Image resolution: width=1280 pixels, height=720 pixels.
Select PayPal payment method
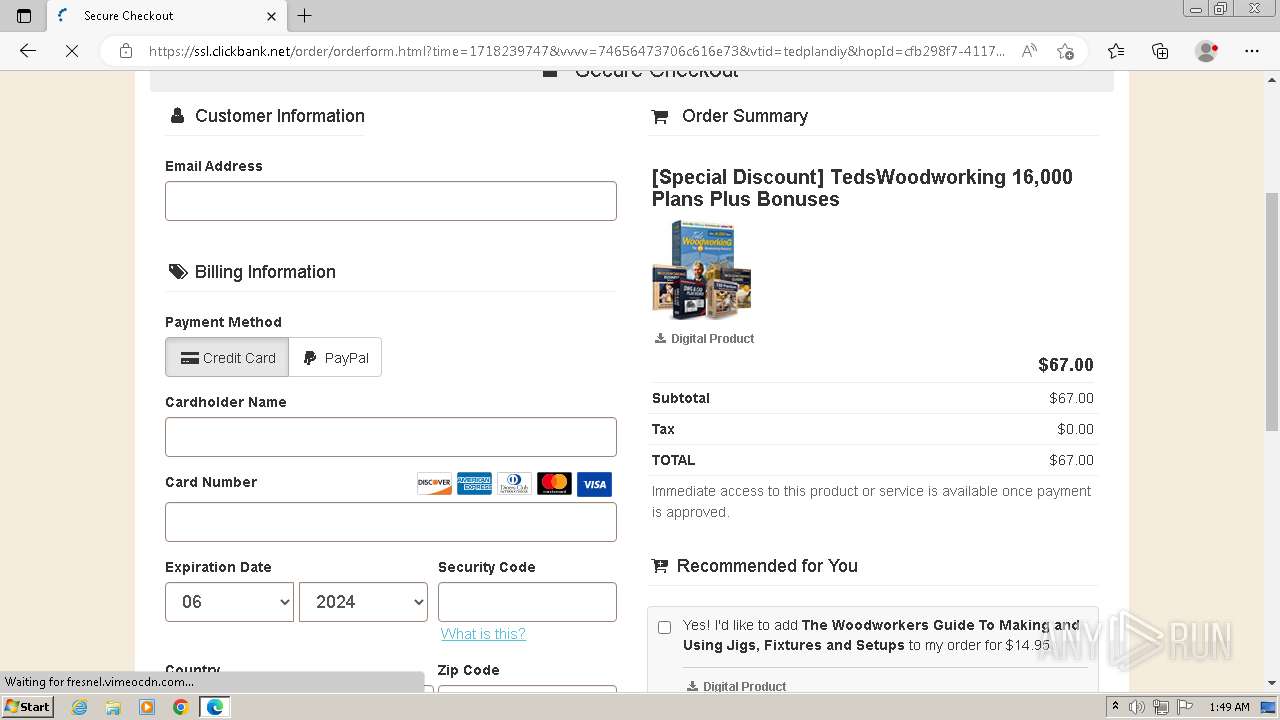pos(335,358)
